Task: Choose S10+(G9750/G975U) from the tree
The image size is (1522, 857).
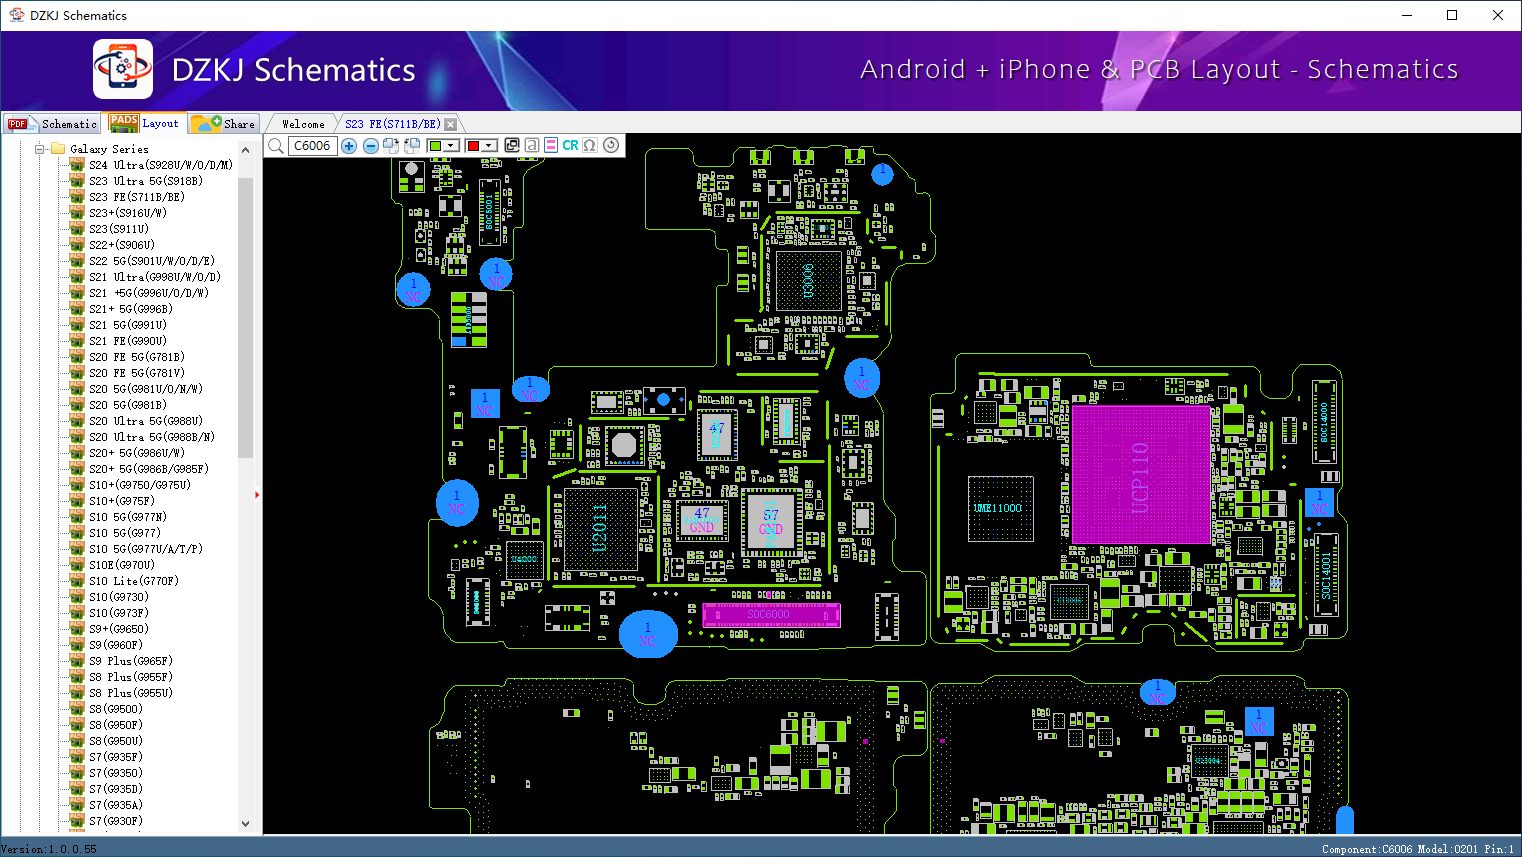Action: pos(139,485)
